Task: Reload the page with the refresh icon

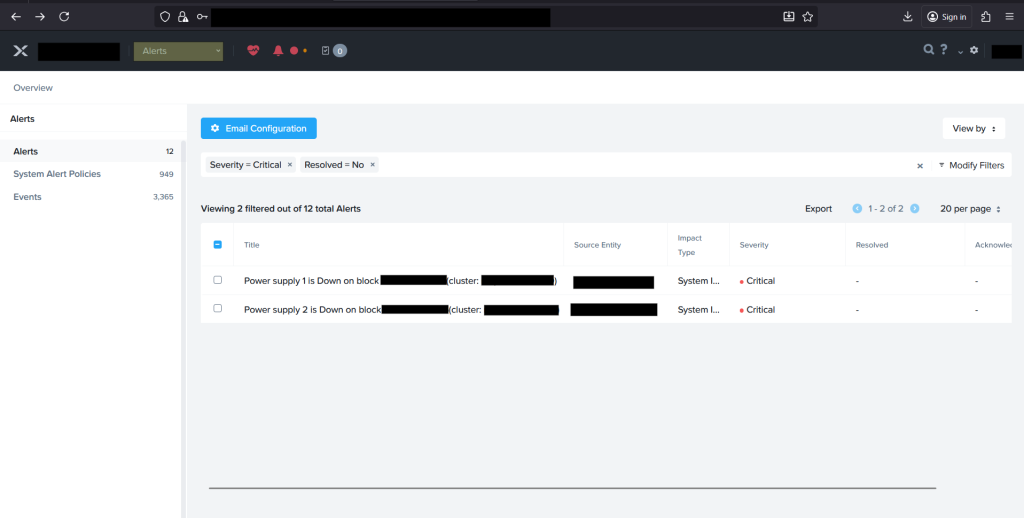Action: click(x=64, y=17)
